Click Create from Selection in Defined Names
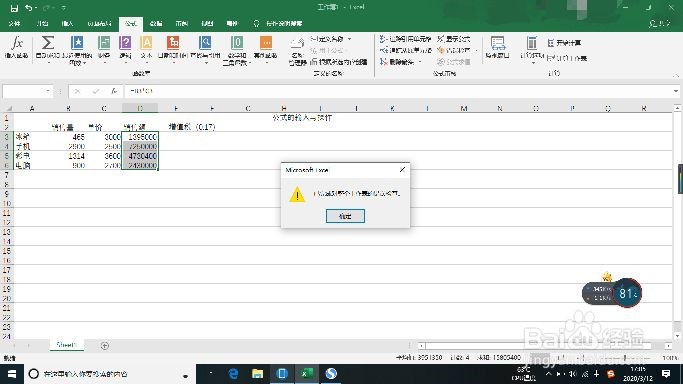The height and width of the screenshot is (384, 683). 339,62
